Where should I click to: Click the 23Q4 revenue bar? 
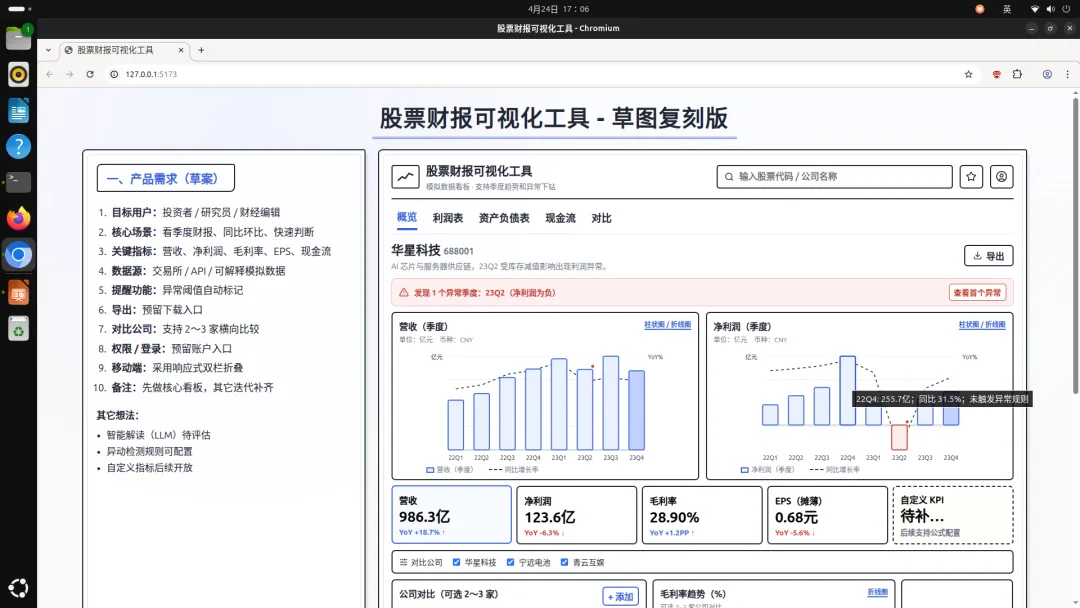coord(636,410)
